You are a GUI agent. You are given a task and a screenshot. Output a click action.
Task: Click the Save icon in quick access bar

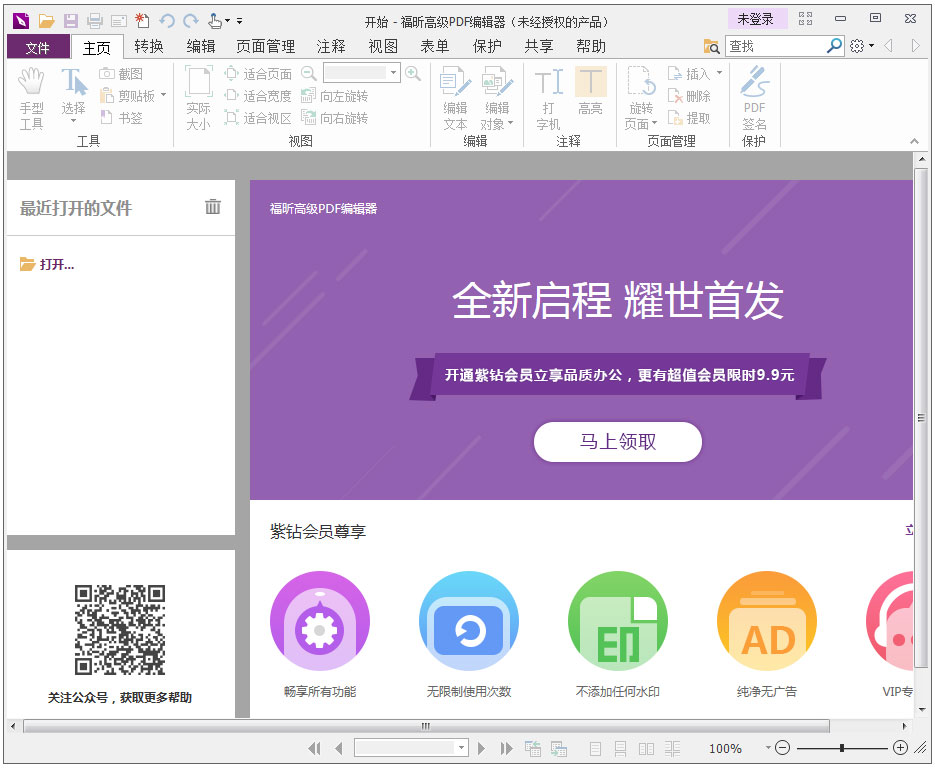[71, 21]
